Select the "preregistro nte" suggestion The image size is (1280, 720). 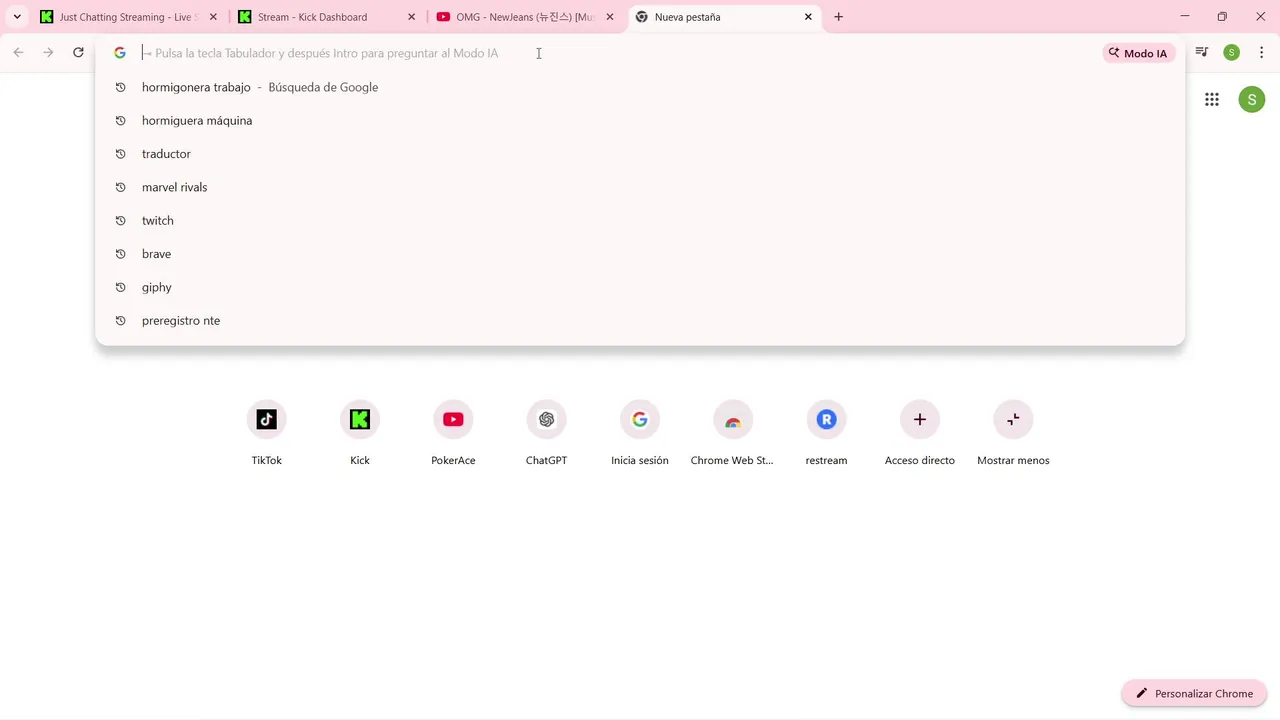[x=640, y=320]
